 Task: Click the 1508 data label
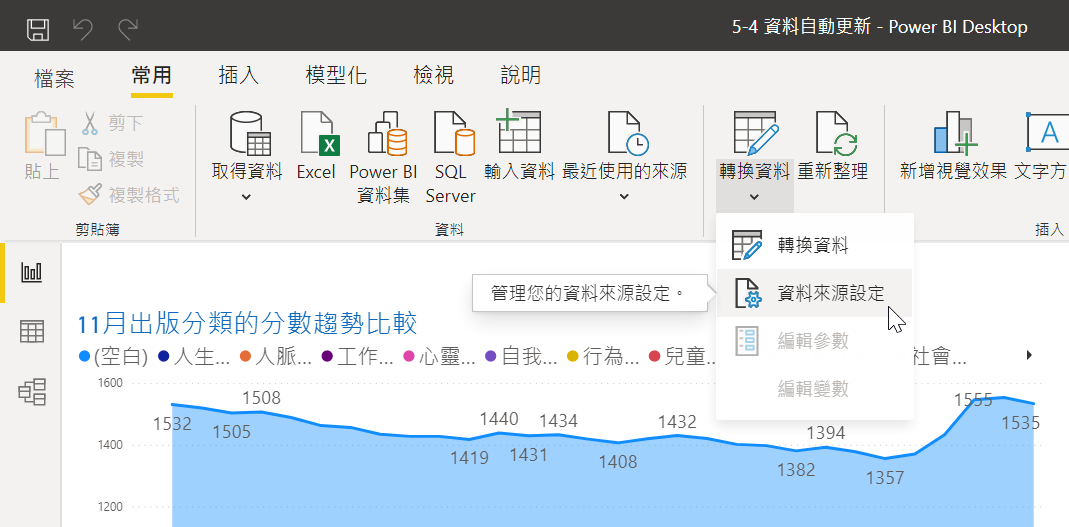[x=261, y=397]
